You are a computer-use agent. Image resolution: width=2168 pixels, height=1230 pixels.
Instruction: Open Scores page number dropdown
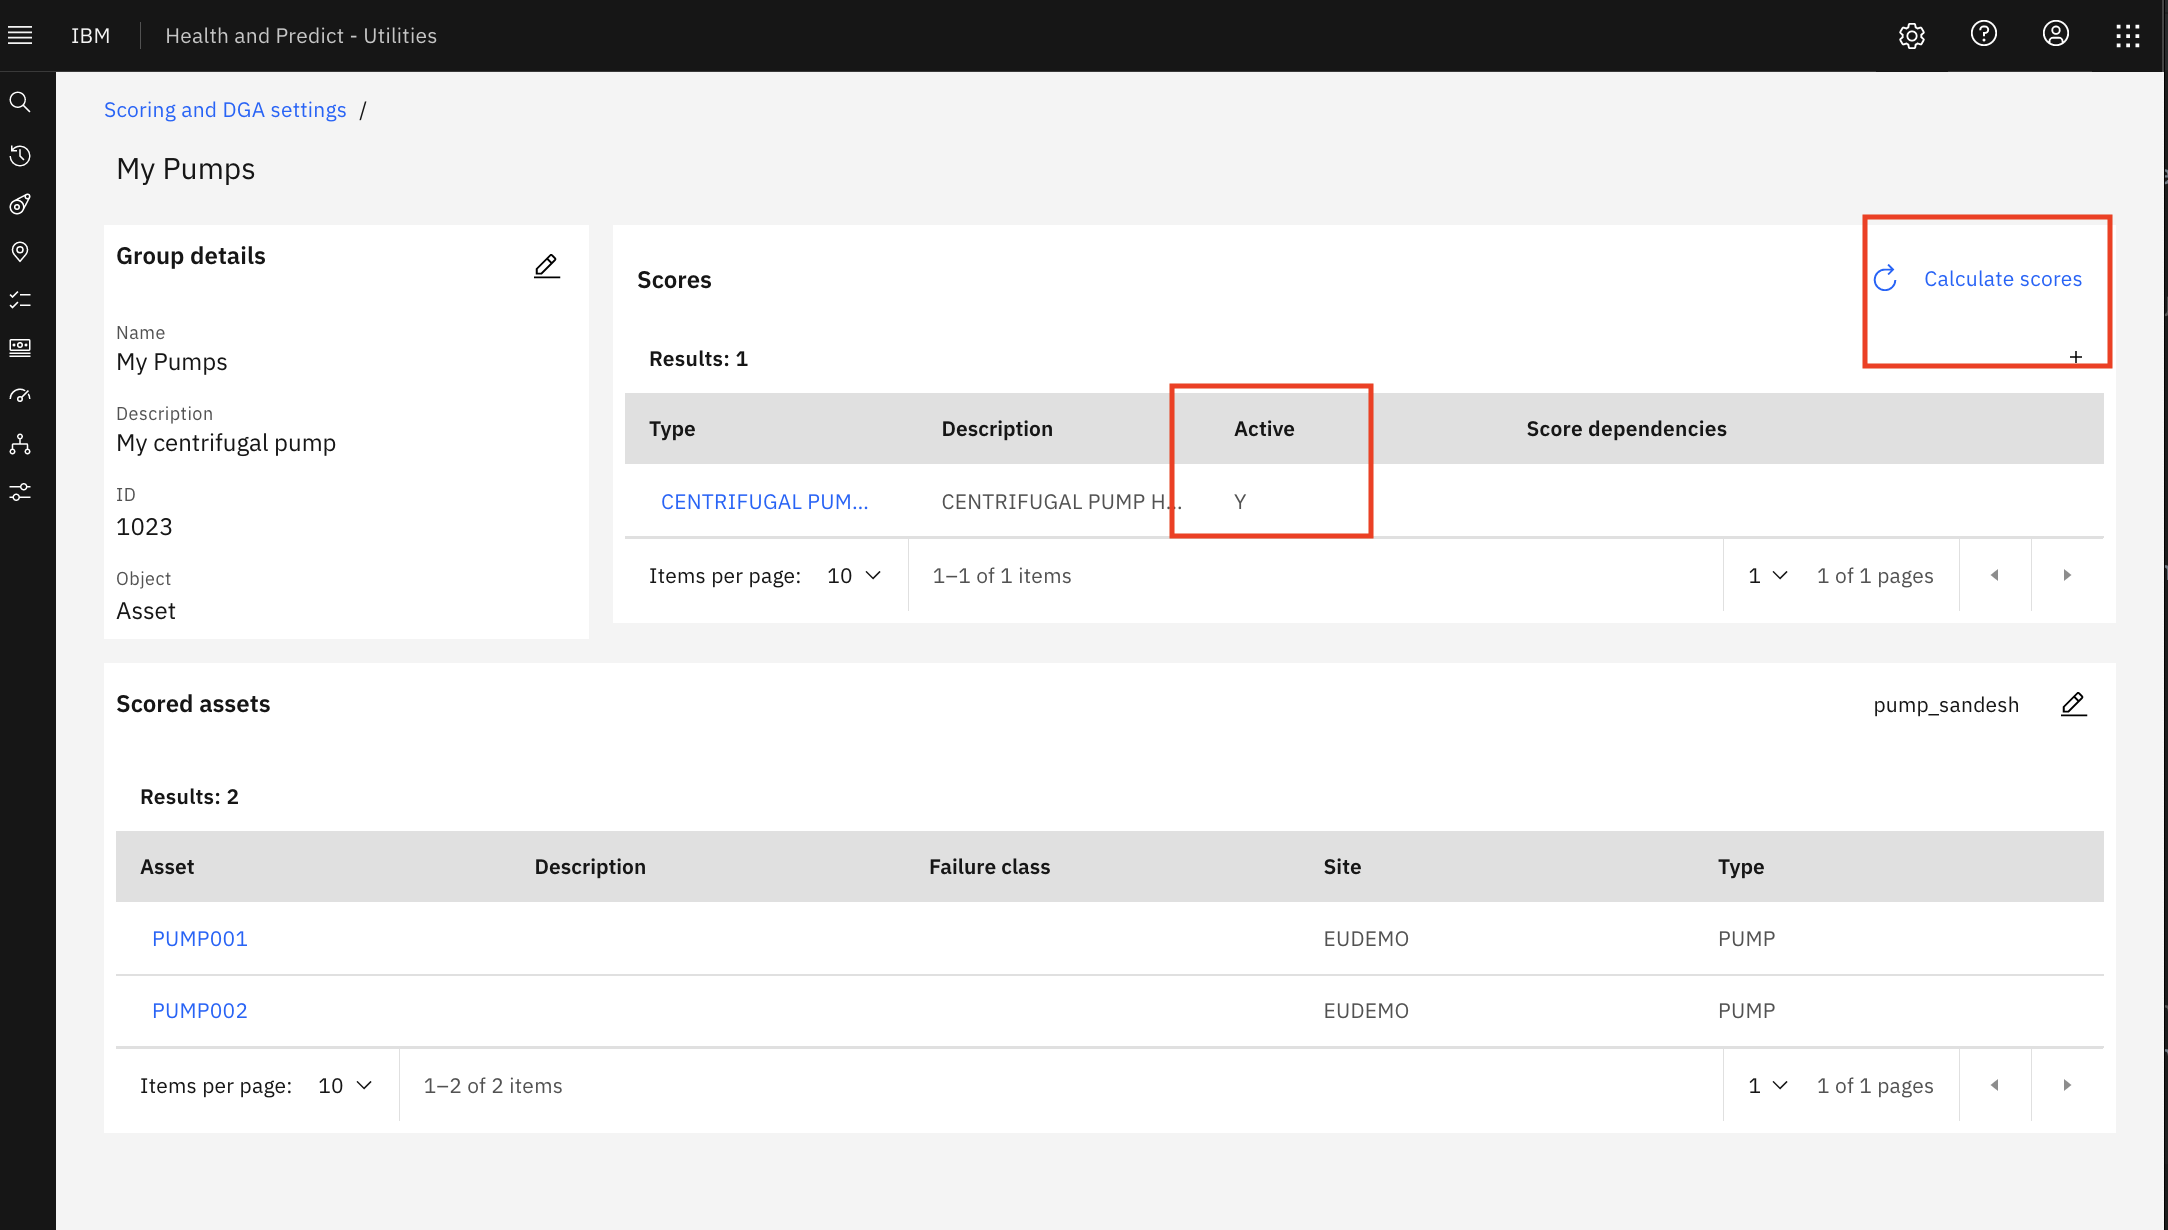tap(1767, 576)
